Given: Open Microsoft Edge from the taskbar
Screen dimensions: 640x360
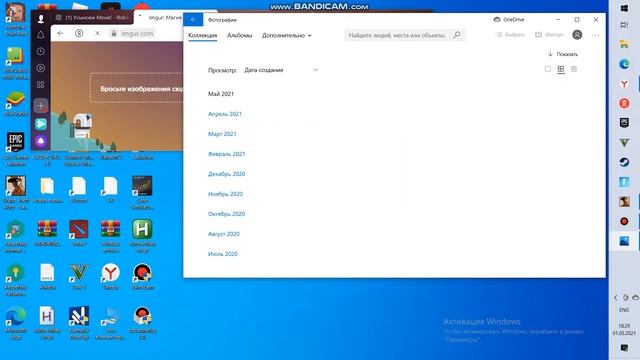Looking at the screenshot, I should point(624,64).
